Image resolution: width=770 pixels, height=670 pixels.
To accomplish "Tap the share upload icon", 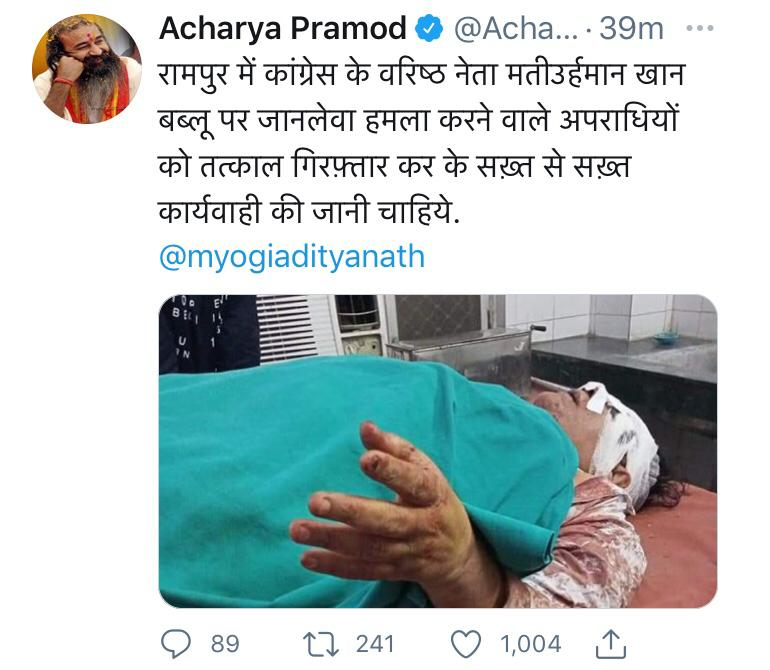I will (x=610, y=644).
